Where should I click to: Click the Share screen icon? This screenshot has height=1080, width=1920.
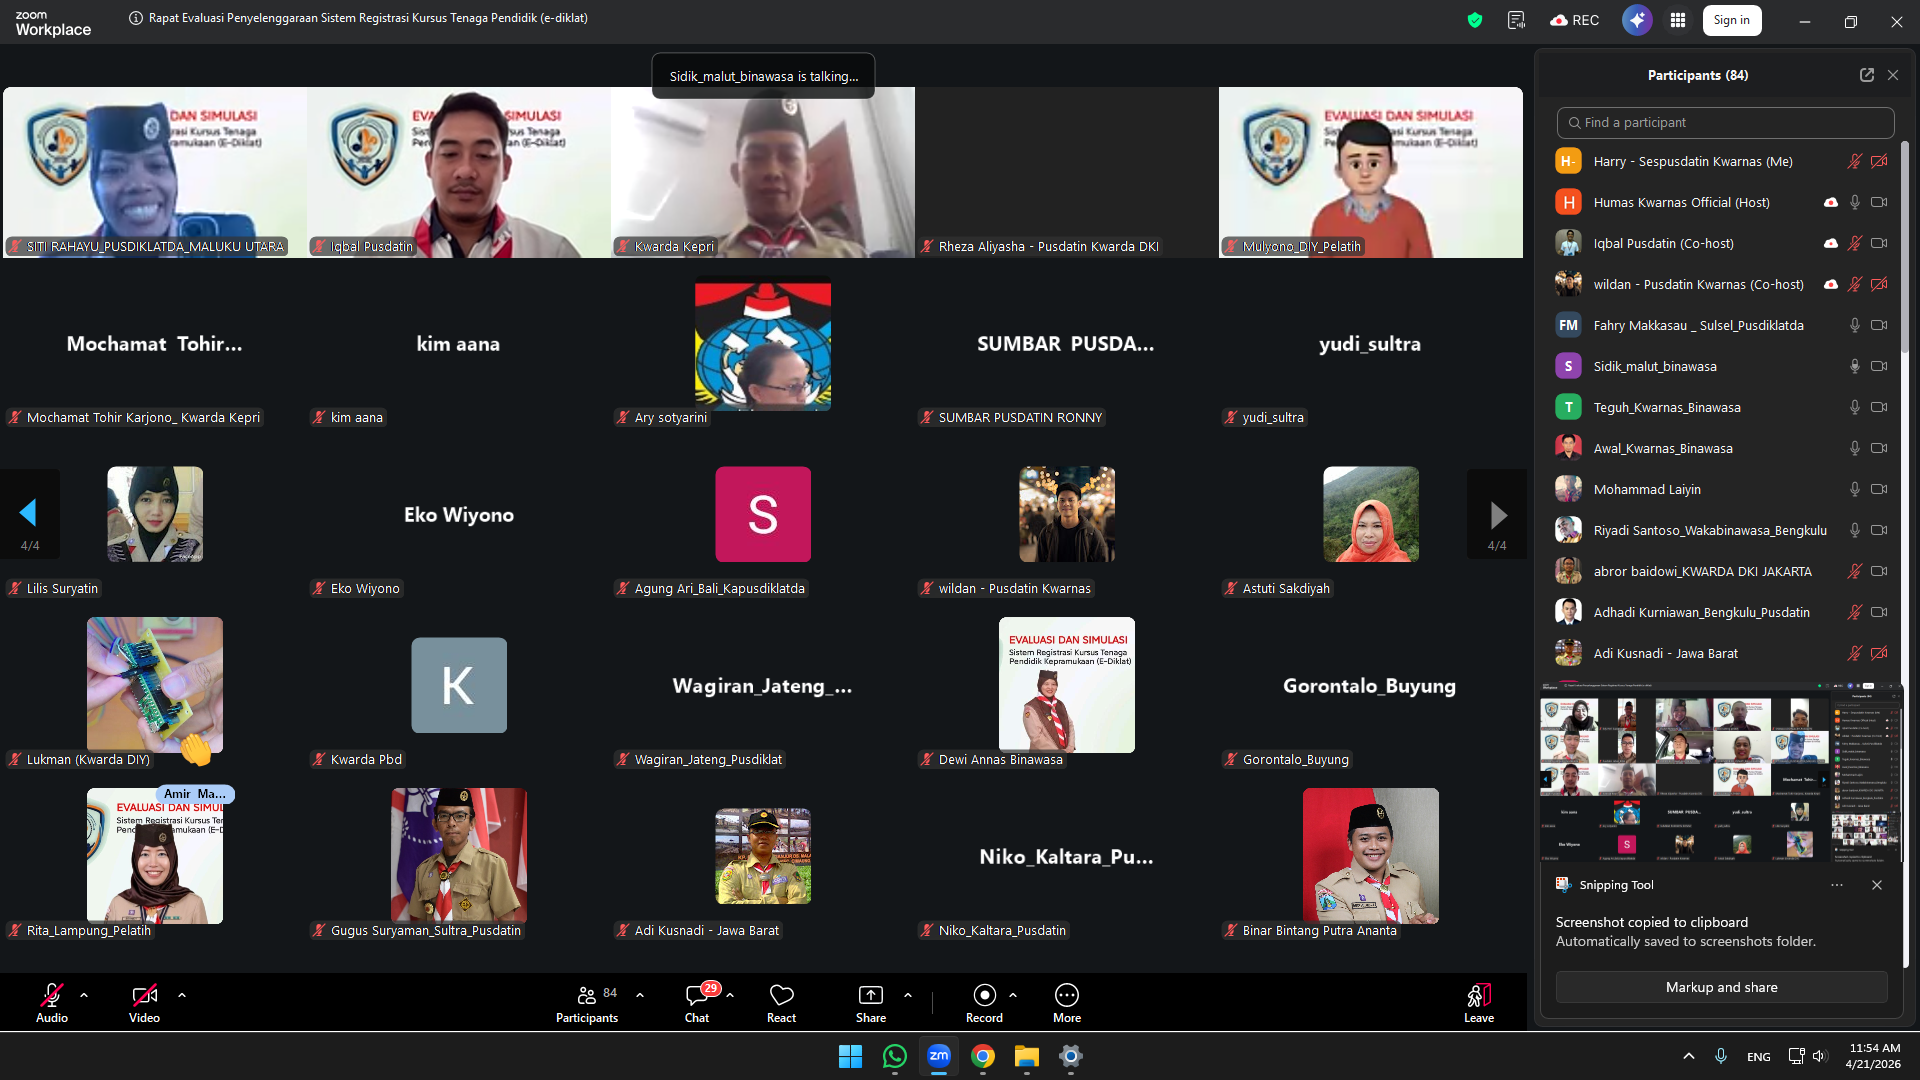[x=870, y=996]
